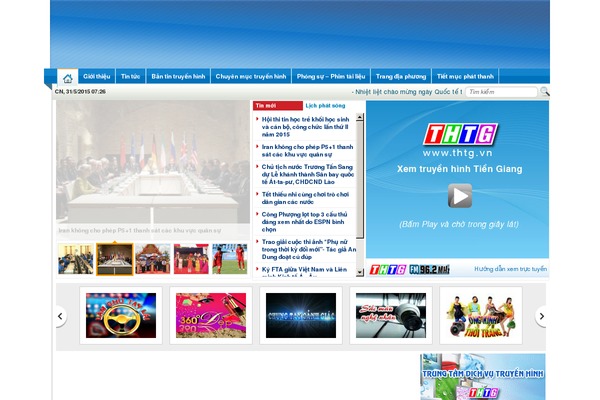Screen dimensions: 600x400
Task: Open Hội thi tin học trẻ news
Action: pos(306,127)
